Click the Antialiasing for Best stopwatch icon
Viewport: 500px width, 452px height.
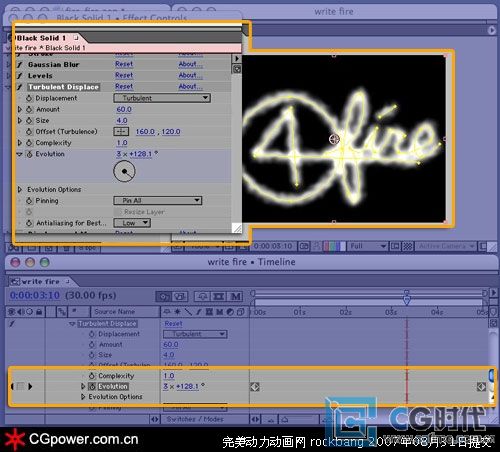tap(29, 223)
